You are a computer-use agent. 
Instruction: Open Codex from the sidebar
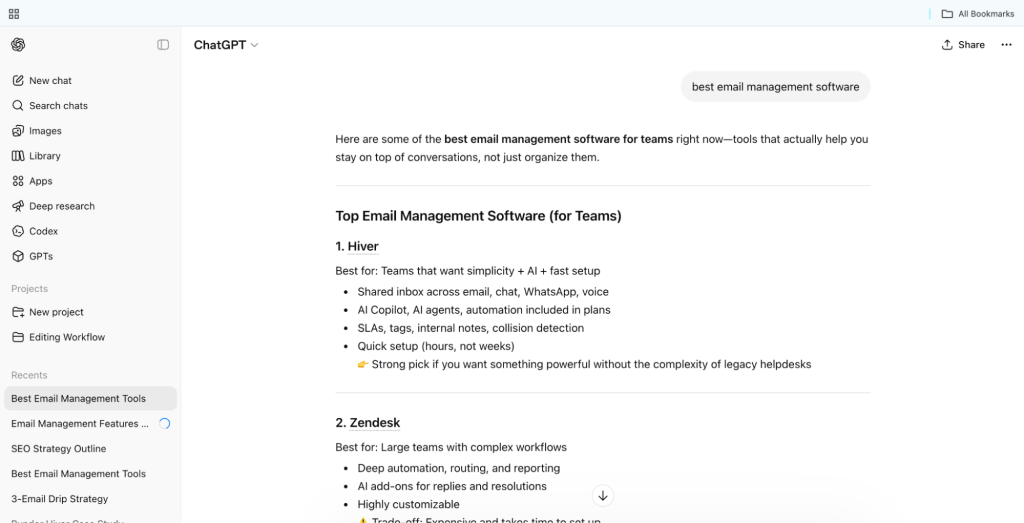click(90, 231)
